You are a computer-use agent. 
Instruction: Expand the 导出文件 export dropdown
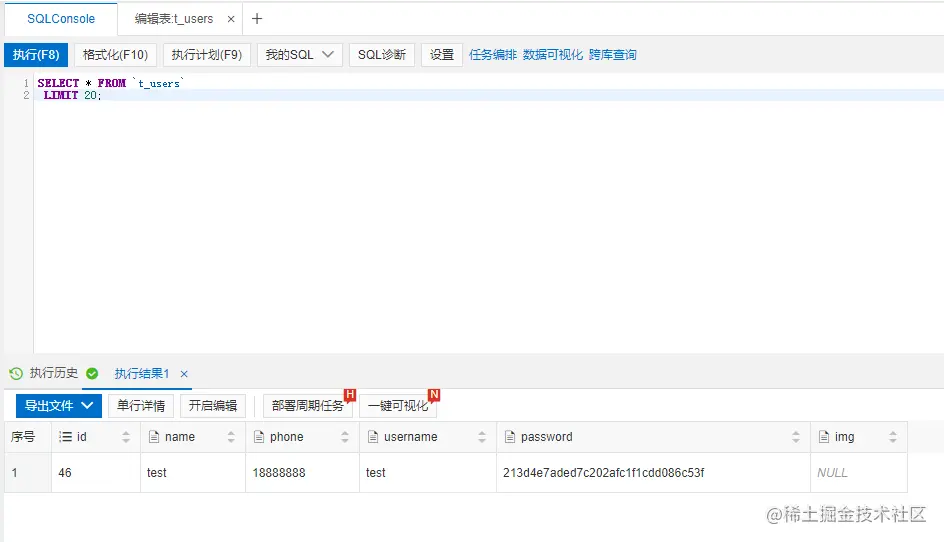click(x=58, y=406)
